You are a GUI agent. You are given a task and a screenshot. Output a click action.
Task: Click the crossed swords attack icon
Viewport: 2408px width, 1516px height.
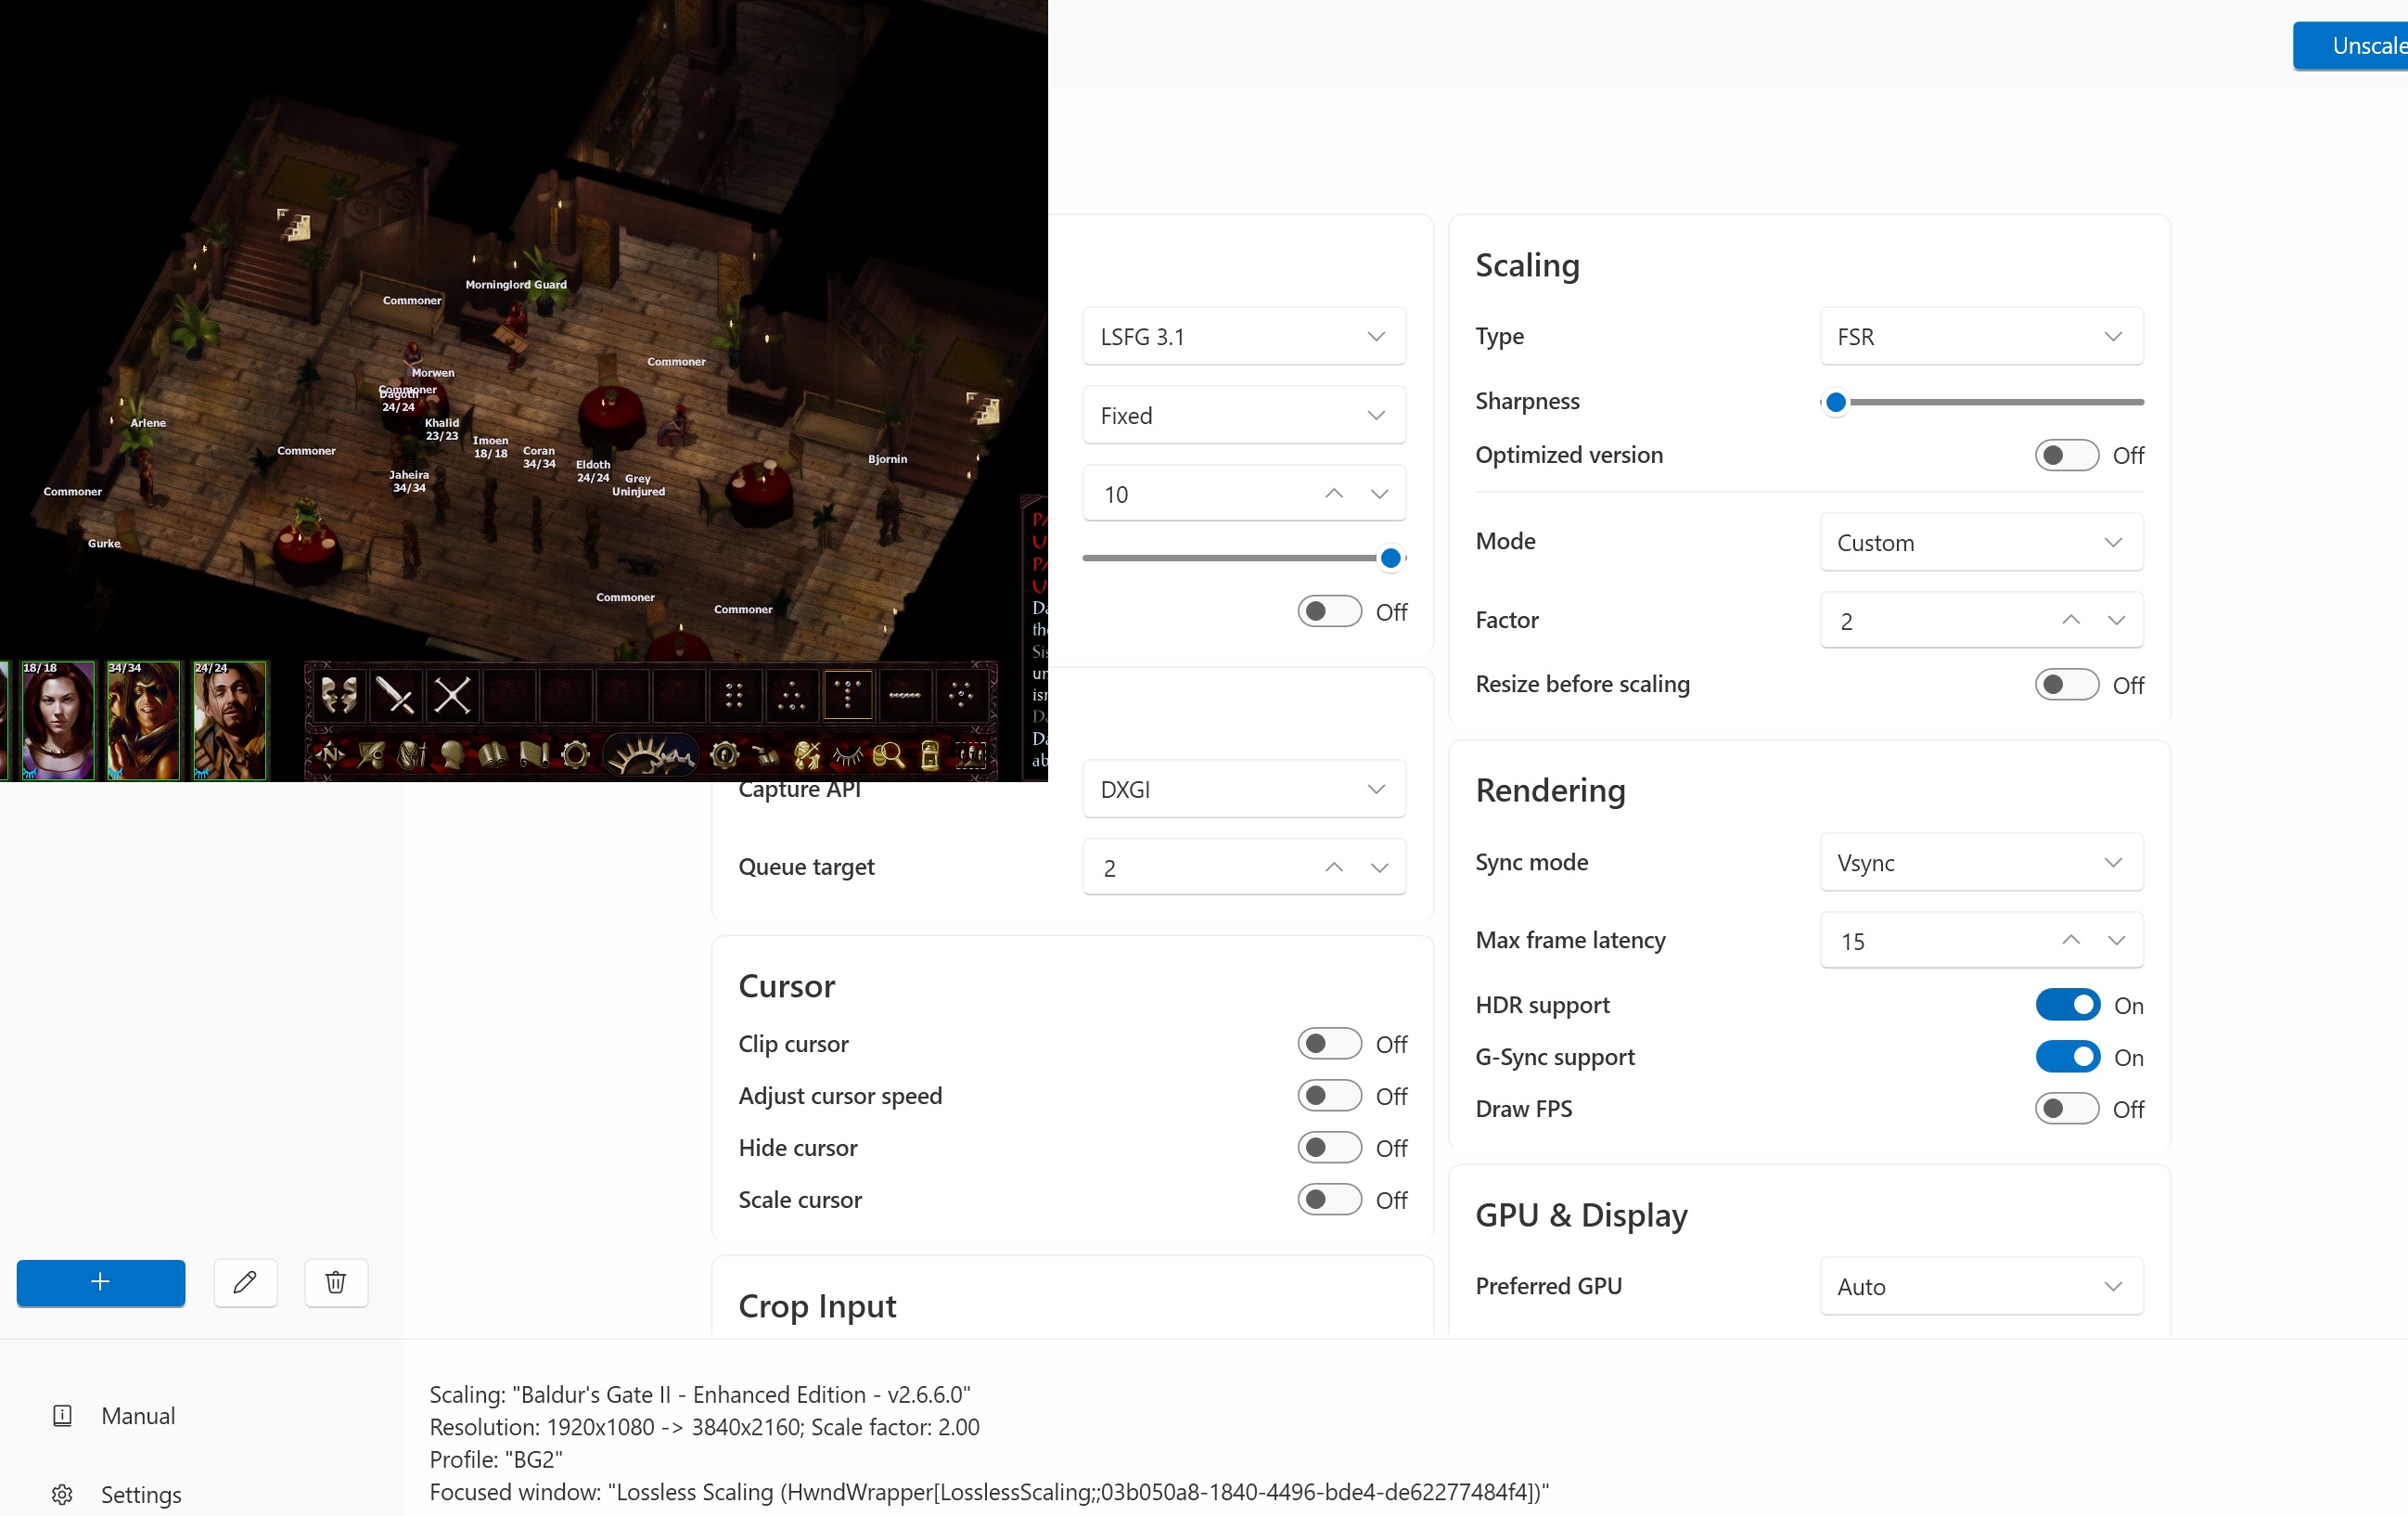click(452, 695)
